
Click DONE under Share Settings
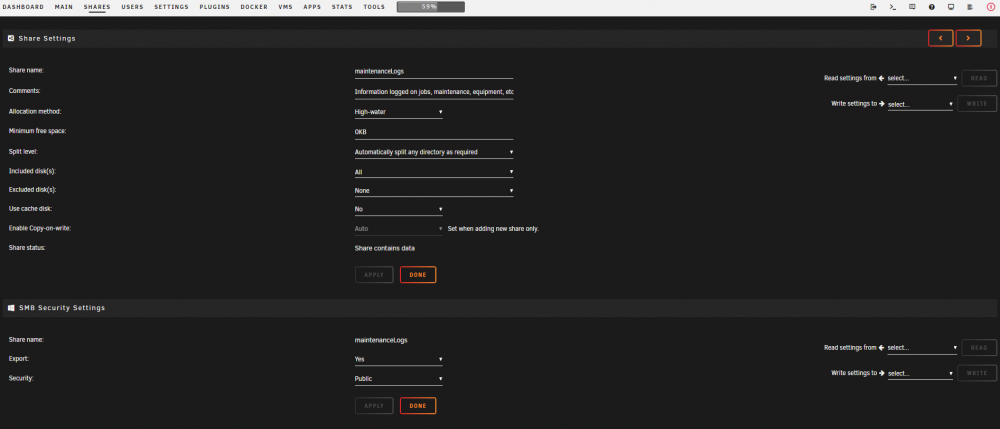(x=418, y=275)
